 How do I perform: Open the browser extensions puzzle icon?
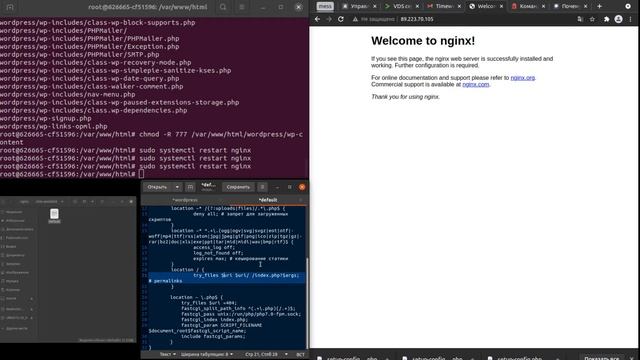(607, 19)
